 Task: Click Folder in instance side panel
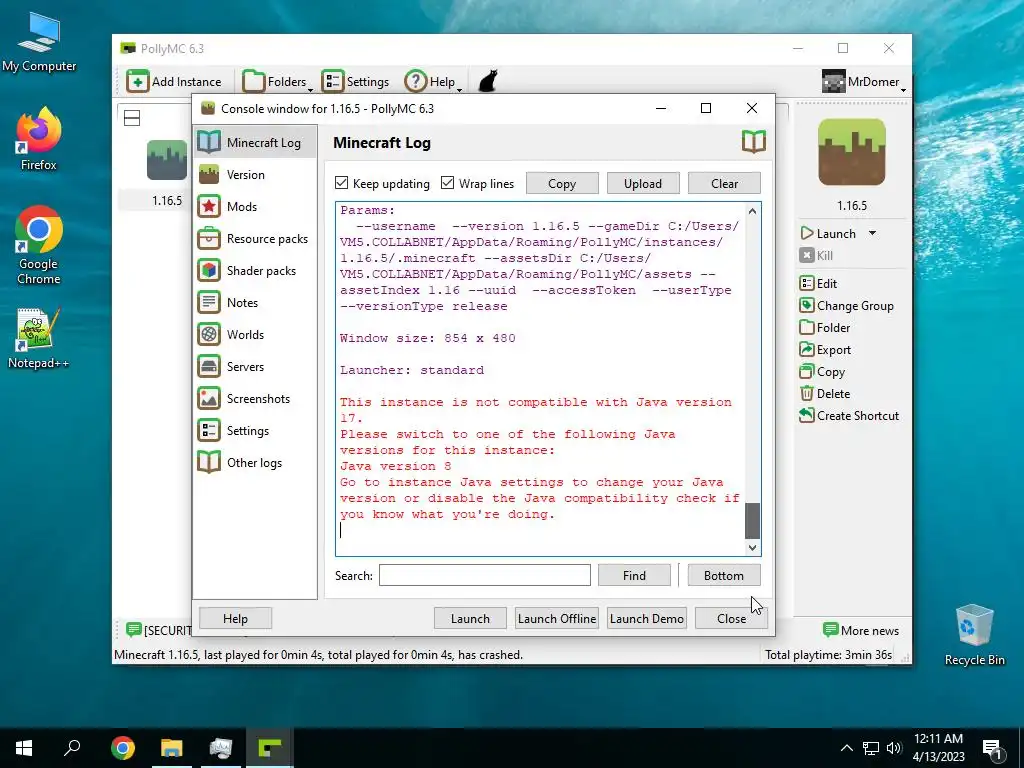click(825, 328)
